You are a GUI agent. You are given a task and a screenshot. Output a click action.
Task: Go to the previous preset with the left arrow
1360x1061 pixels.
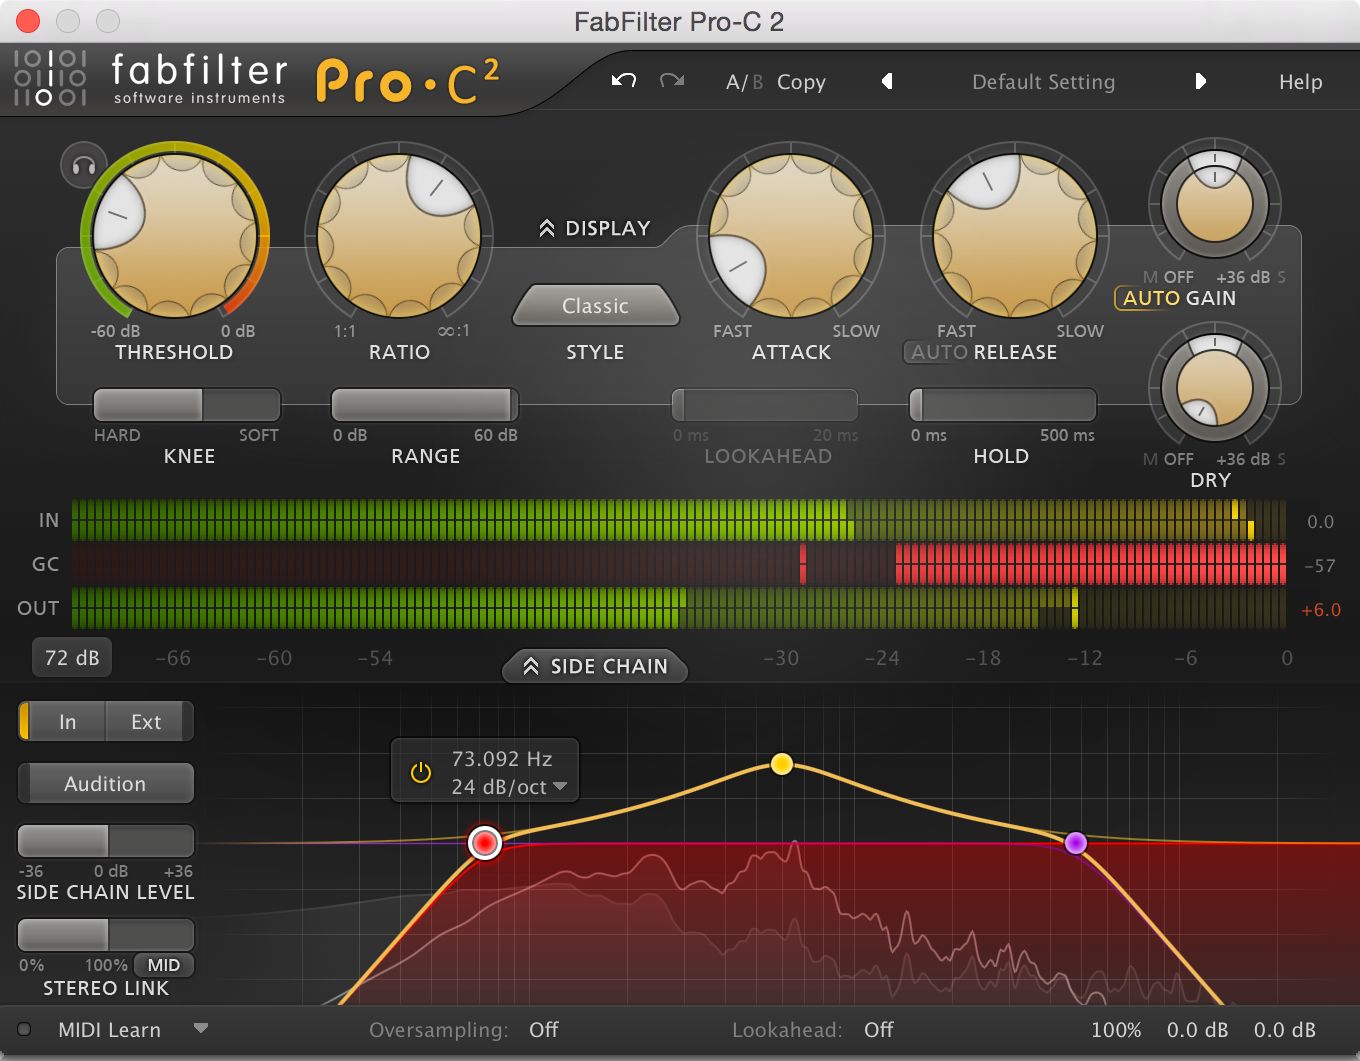(886, 82)
